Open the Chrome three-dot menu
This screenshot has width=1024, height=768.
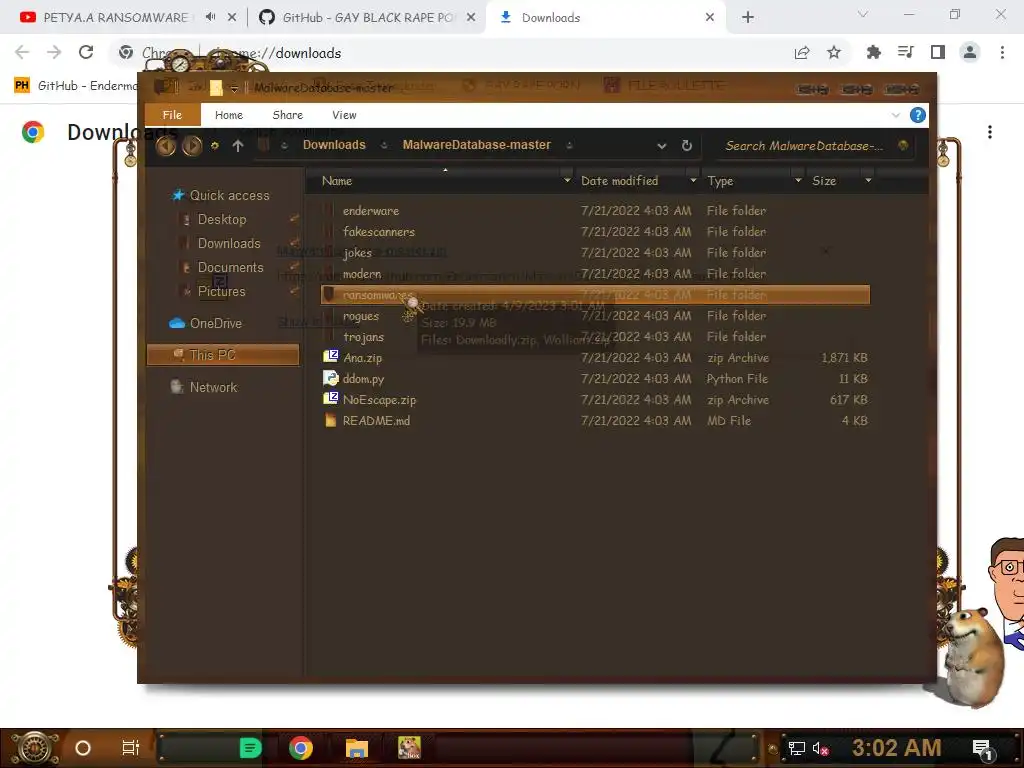1002,52
